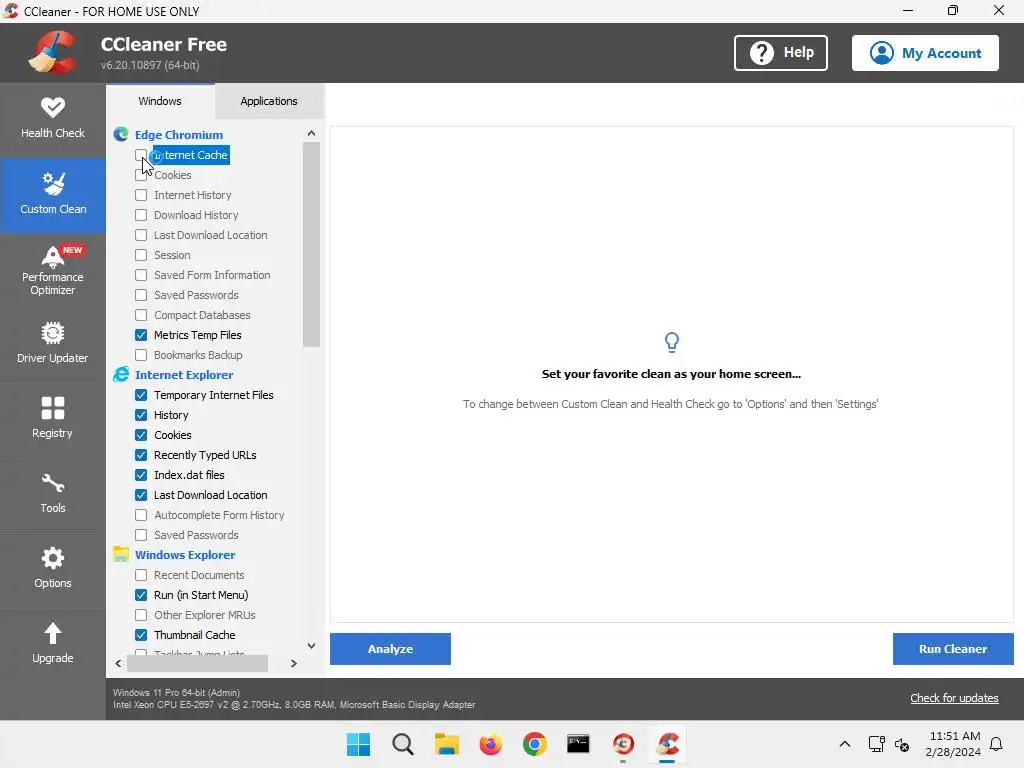Select the Saved Form Information entry
The width and height of the screenshot is (1024, 768).
[x=212, y=275]
